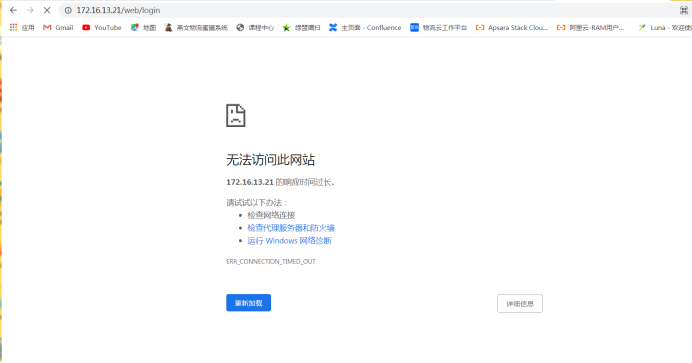Click the 重新加载 (reload) button
The height and width of the screenshot is (363, 692).
tap(248, 303)
